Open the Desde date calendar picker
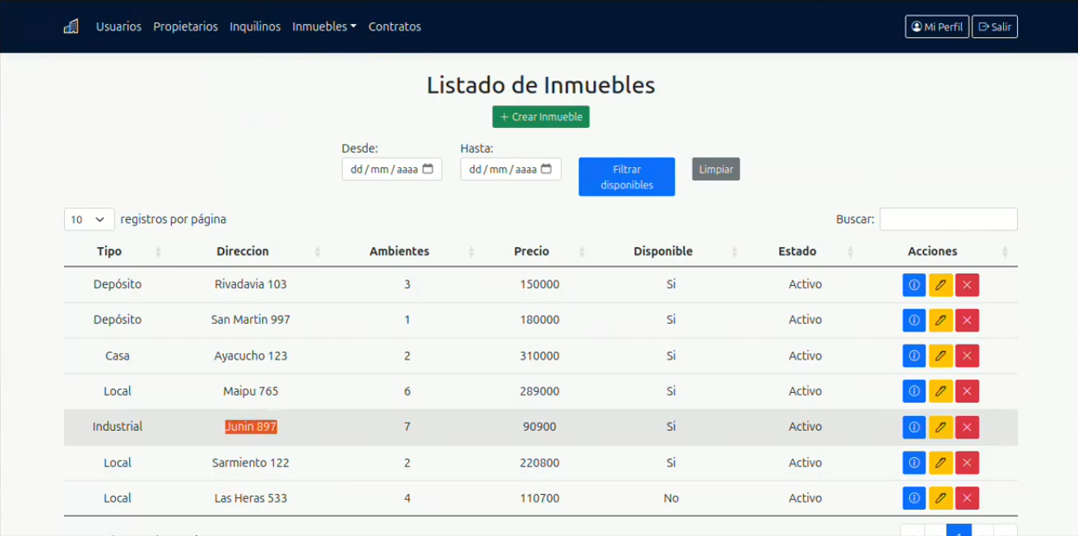The width and height of the screenshot is (1078, 536). 428,169
